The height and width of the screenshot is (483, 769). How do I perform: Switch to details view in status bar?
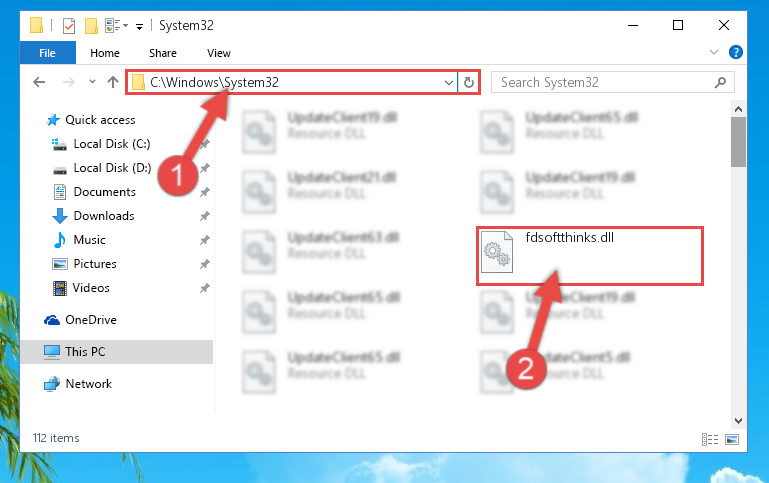click(x=710, y=439)
